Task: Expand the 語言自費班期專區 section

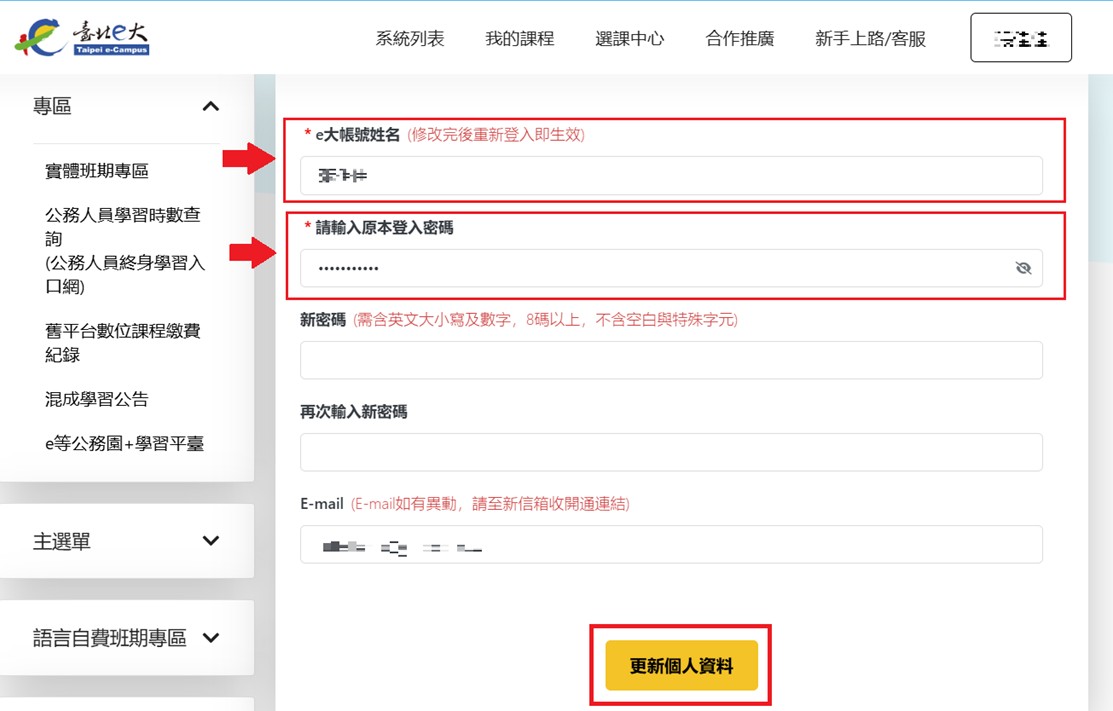Action: (210, 638)
